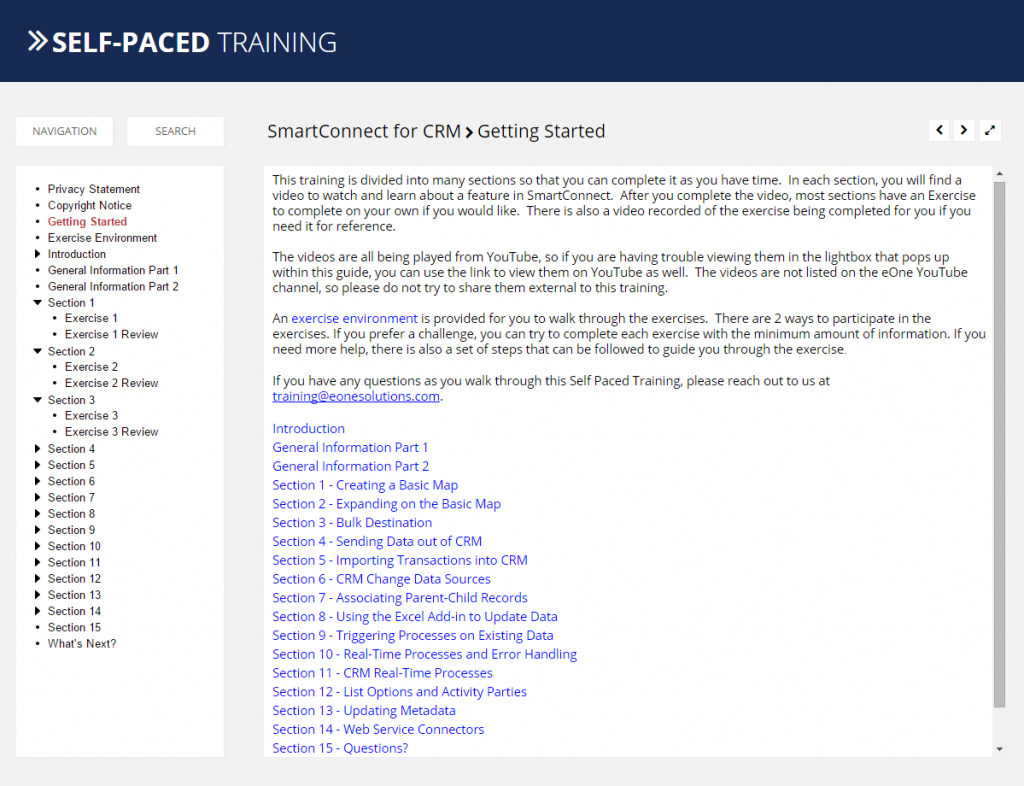Click the training@eonesolutions.com email link
This screenshot has width=1024, height=786.
click(x=356, y=396)
